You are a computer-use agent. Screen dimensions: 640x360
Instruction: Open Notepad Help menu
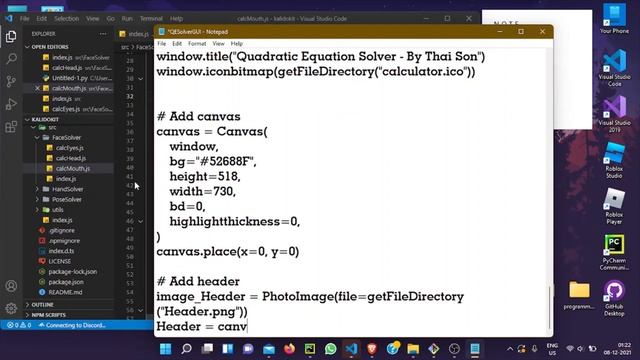point(237,44)
